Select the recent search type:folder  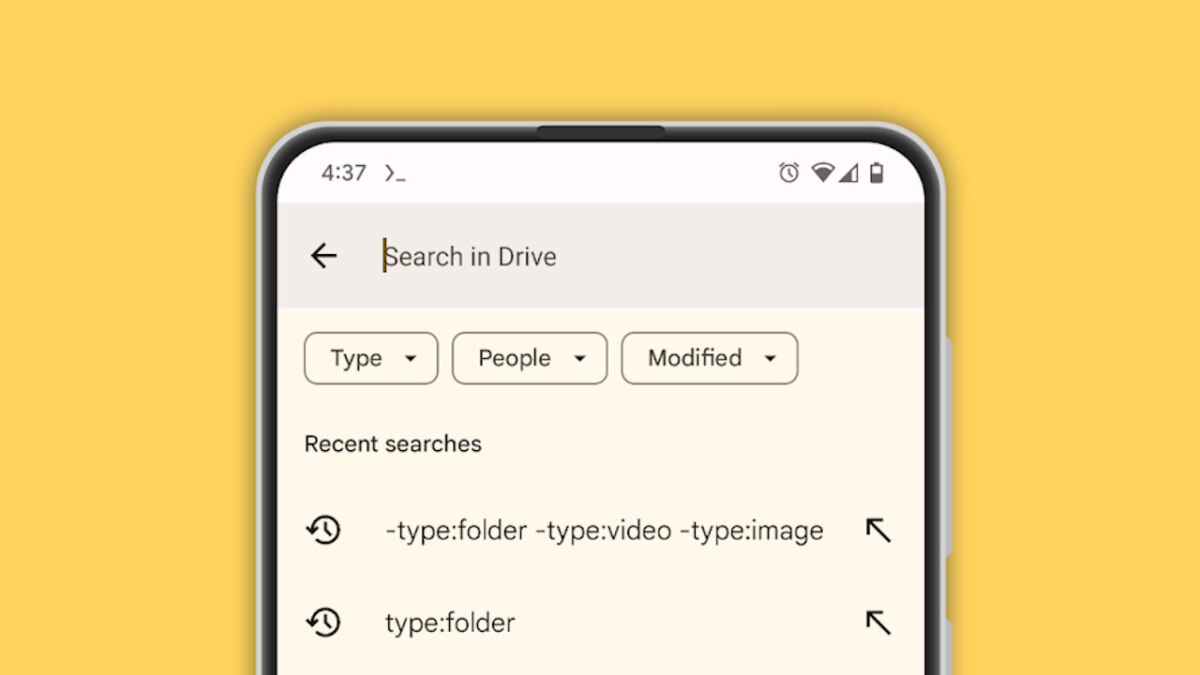[x=448, y=622]
